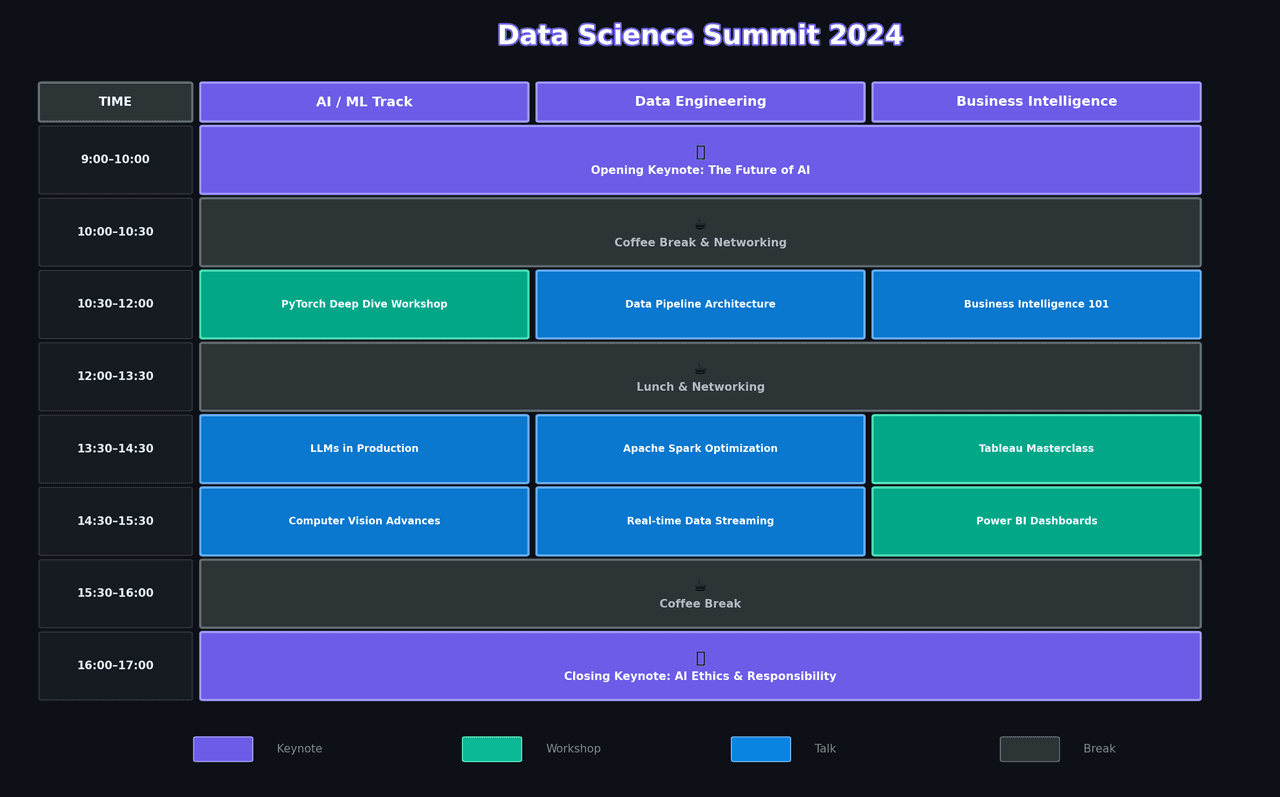Screen dimensions: 1280x797
Task: Click the coffee cup icon on the afternoon Coffee Break
Action: point(700,585)
